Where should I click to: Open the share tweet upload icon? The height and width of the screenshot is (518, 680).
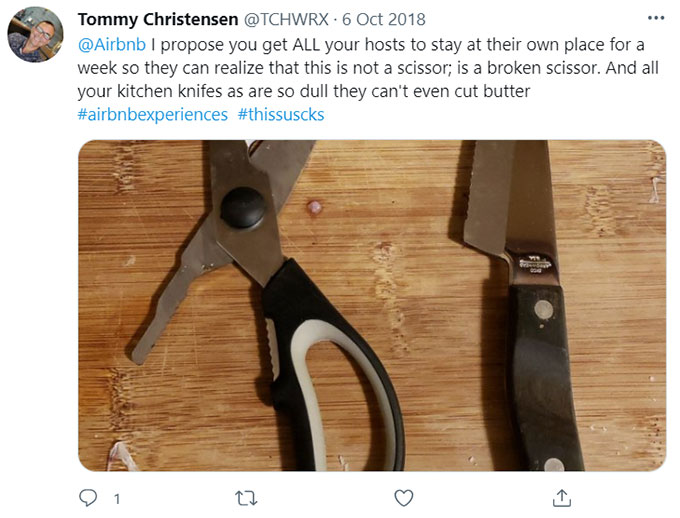562,498
